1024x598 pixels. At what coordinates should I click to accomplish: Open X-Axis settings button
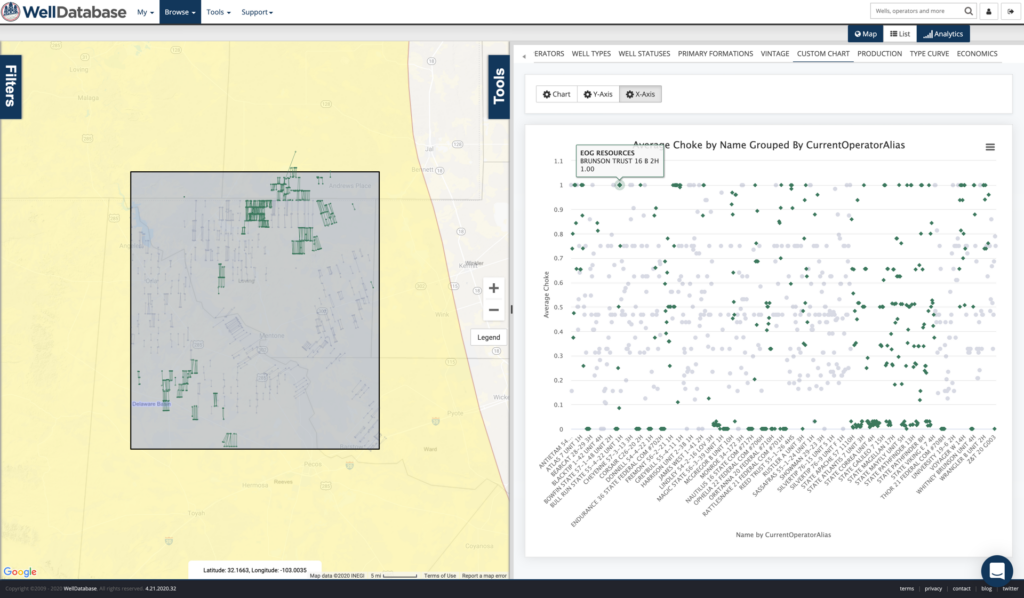click(x=640, y=94)
